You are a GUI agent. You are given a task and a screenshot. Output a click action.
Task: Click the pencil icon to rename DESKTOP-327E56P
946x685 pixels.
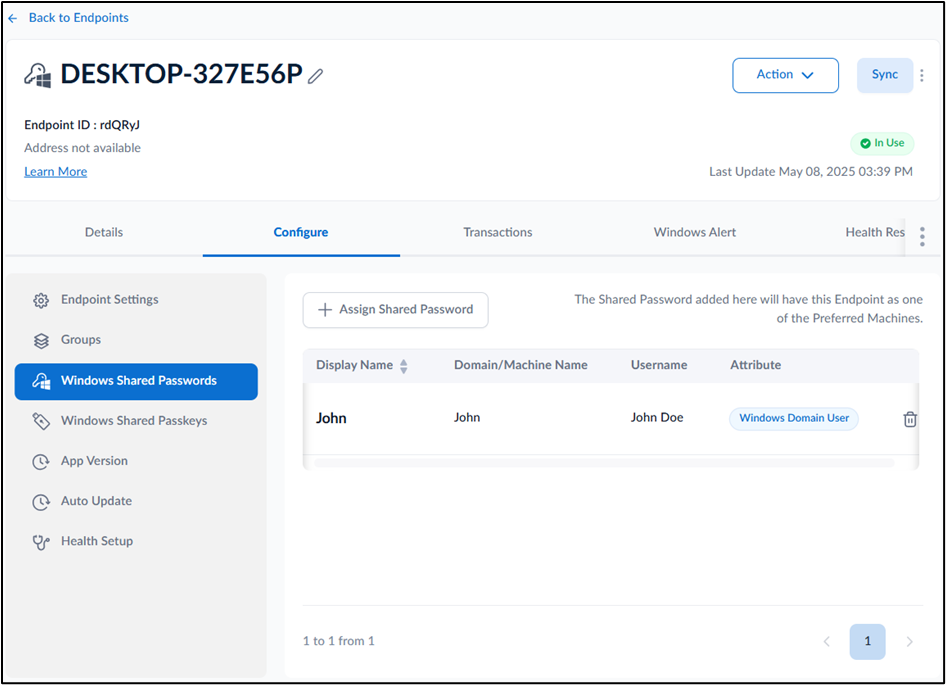(x=315, y=76)
